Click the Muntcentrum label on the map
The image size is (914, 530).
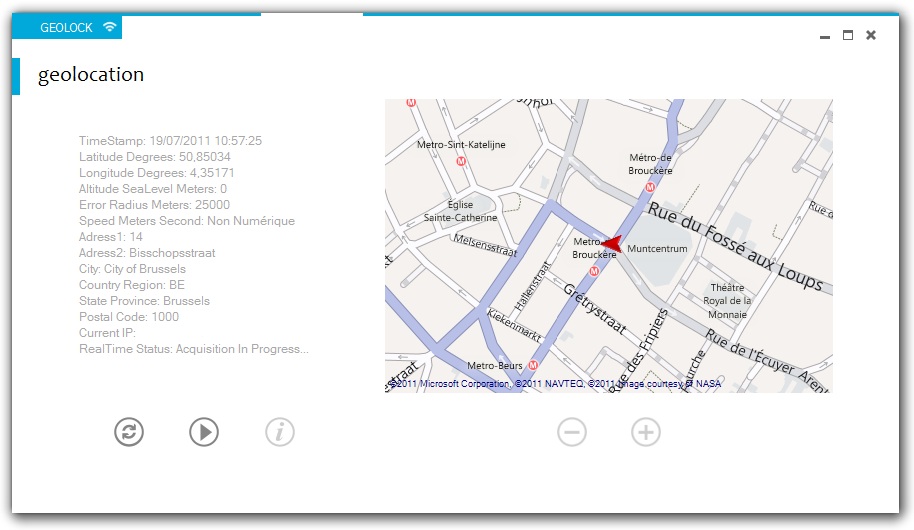(657, 248)
